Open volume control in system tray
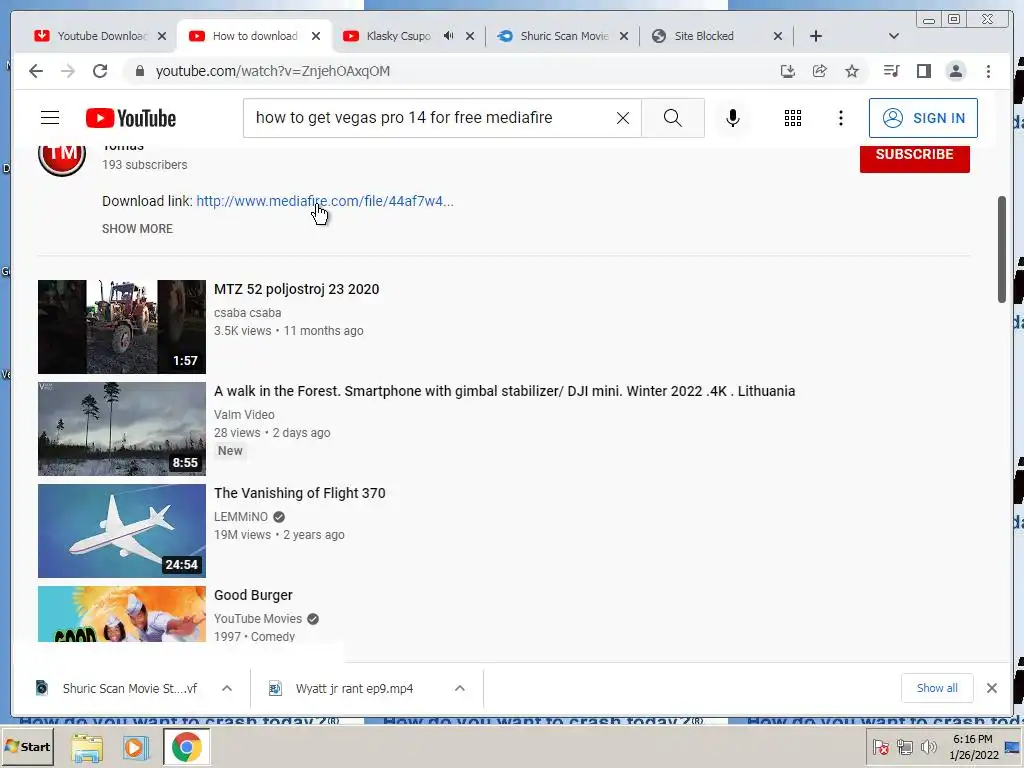 pyautogui.click(x=928, y=747)
